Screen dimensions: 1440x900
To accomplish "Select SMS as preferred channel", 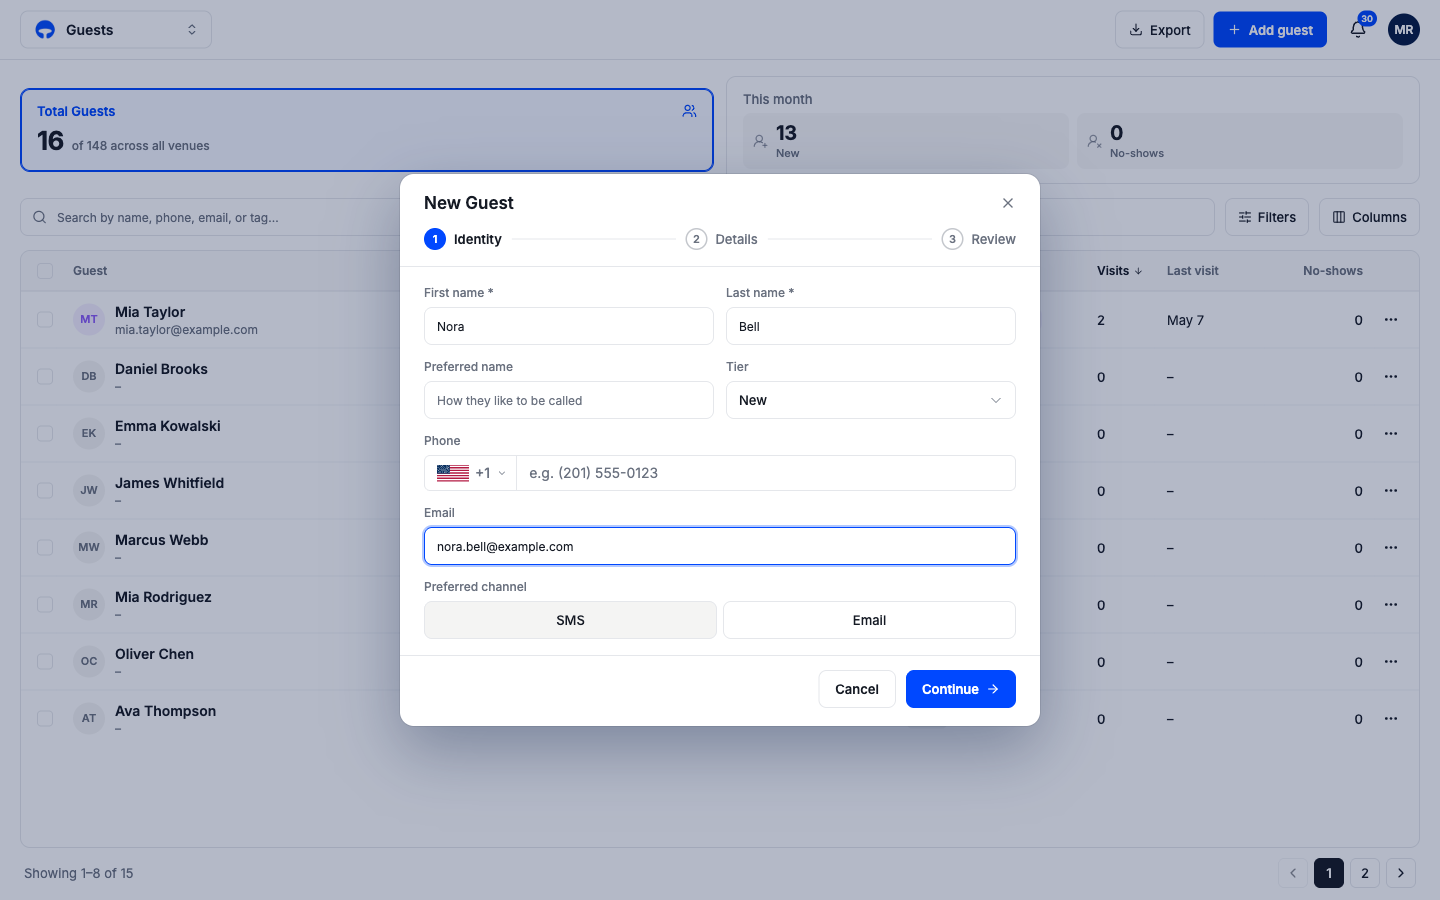I will [570, 620].
